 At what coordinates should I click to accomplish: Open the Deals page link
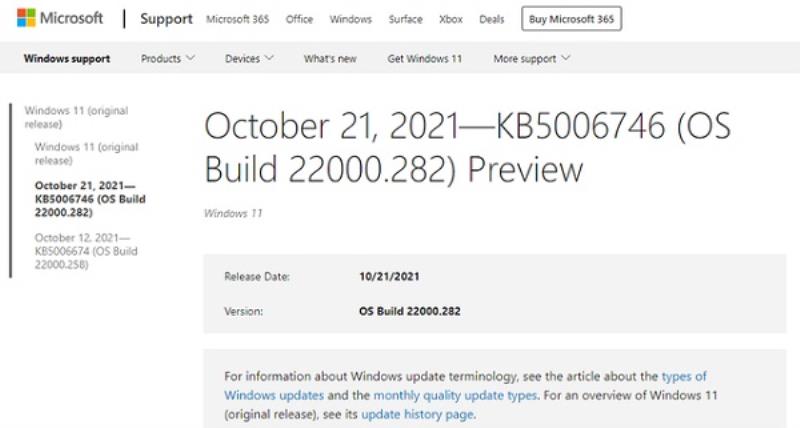(x=491, y=19)
